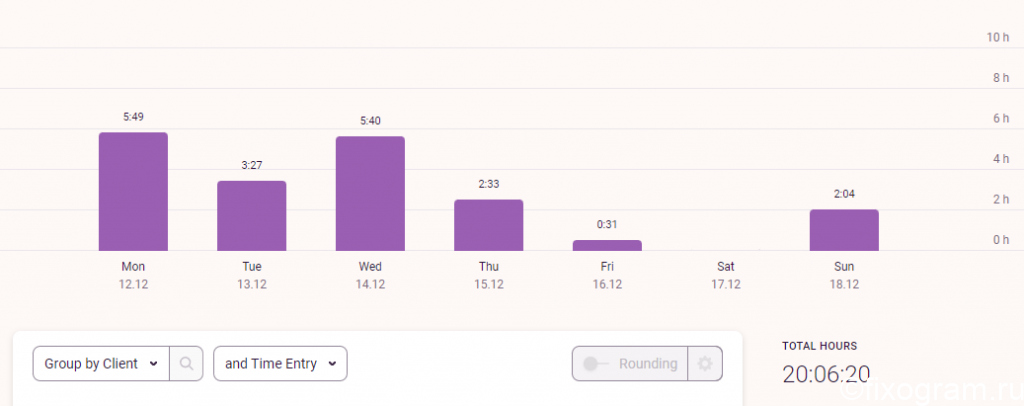Click the Rounding label text
The image size is (1024, 406).
[x=647, y=364]
